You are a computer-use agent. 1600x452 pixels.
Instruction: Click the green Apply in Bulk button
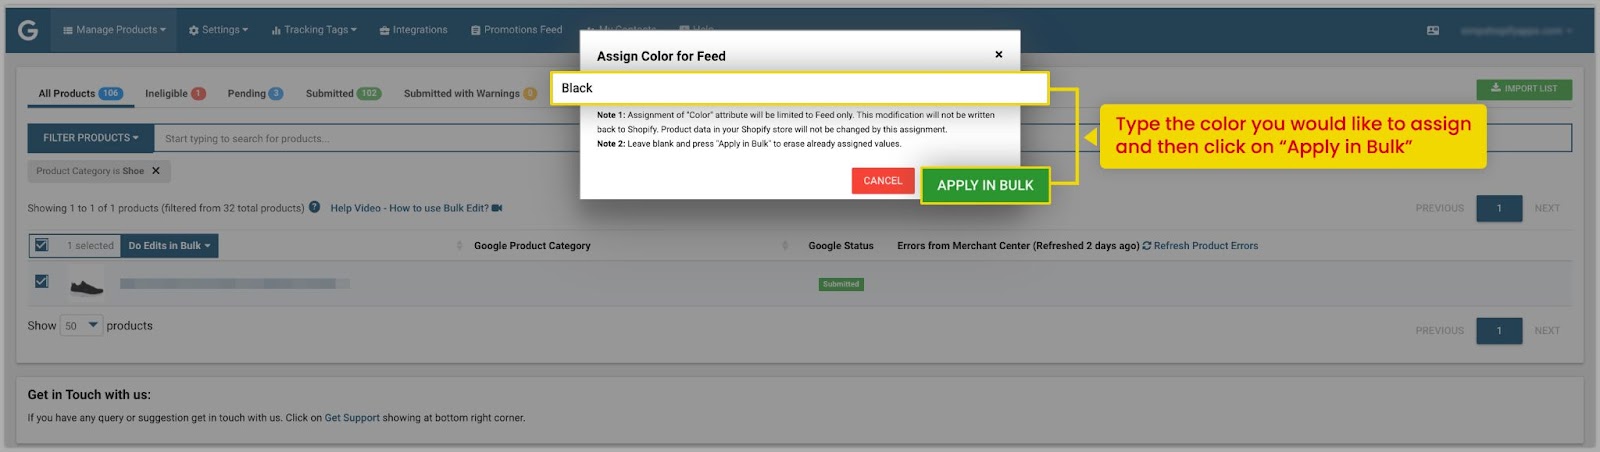coord(985,185)
